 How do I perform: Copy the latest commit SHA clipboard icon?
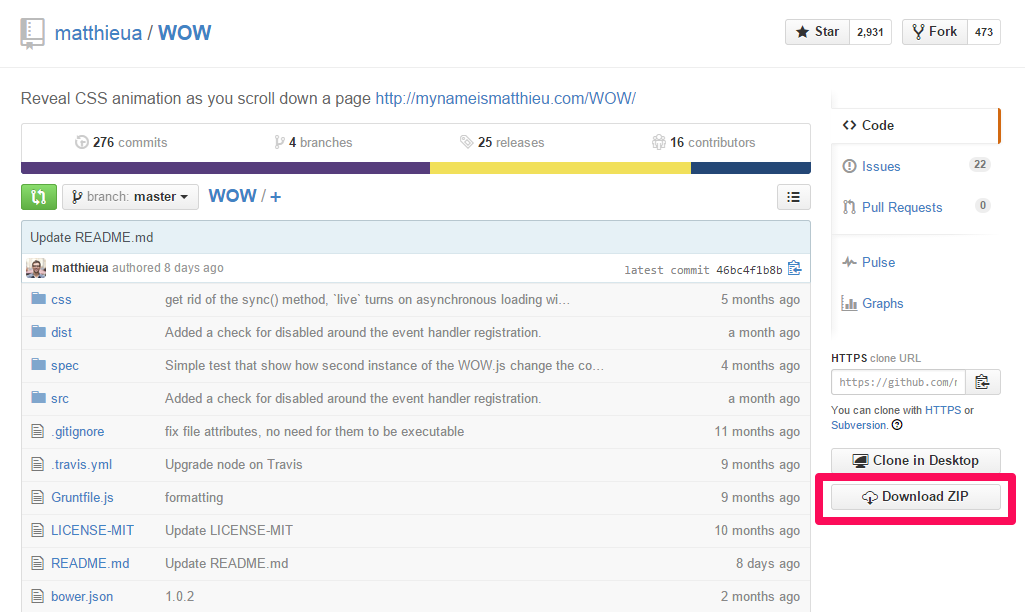[x=794, y=268]
